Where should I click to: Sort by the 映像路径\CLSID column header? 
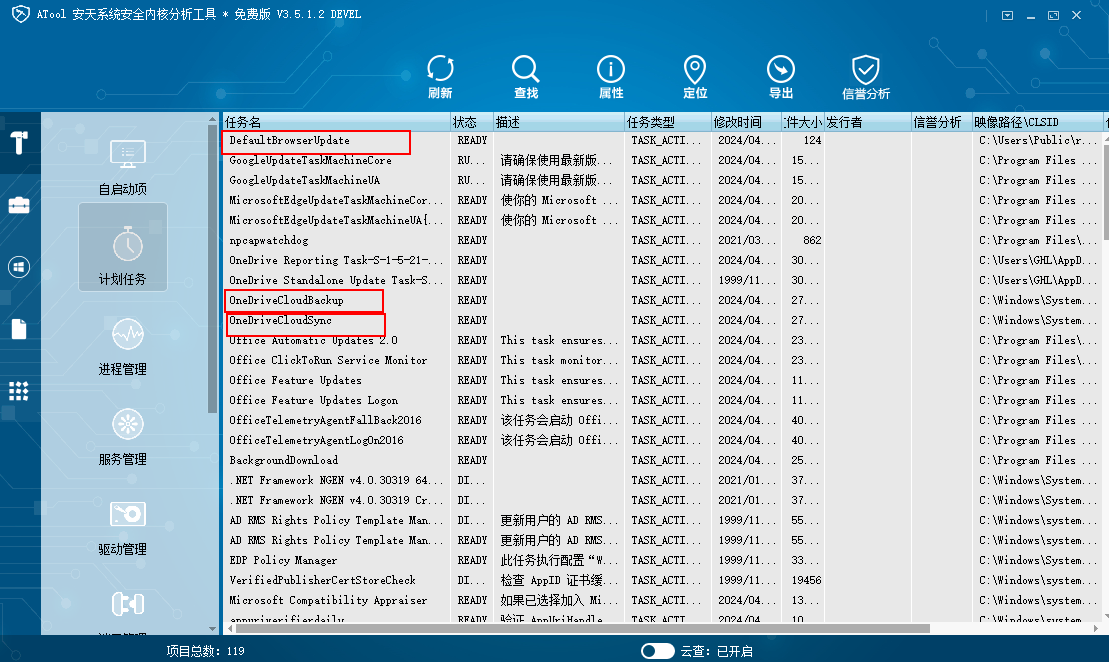point(1038,122)
